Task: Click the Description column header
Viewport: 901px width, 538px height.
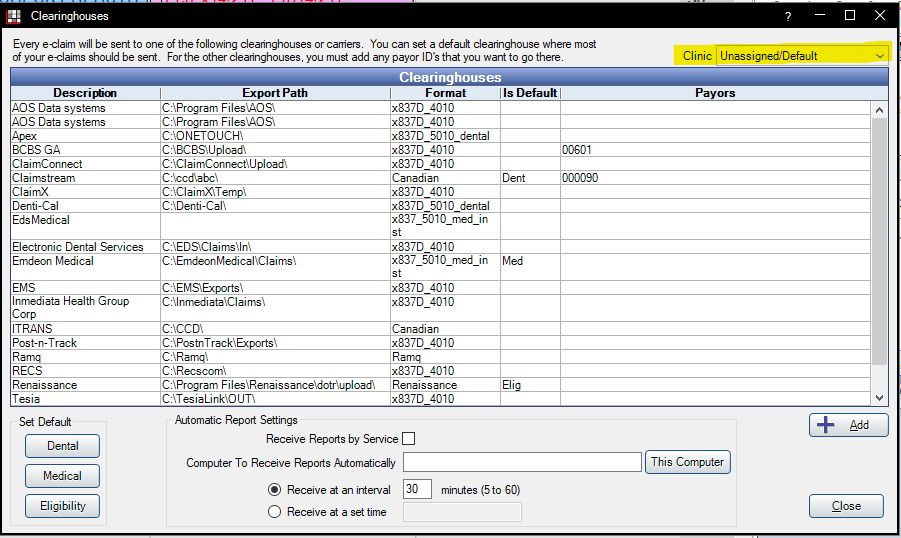Action: (x=85, y=93)
